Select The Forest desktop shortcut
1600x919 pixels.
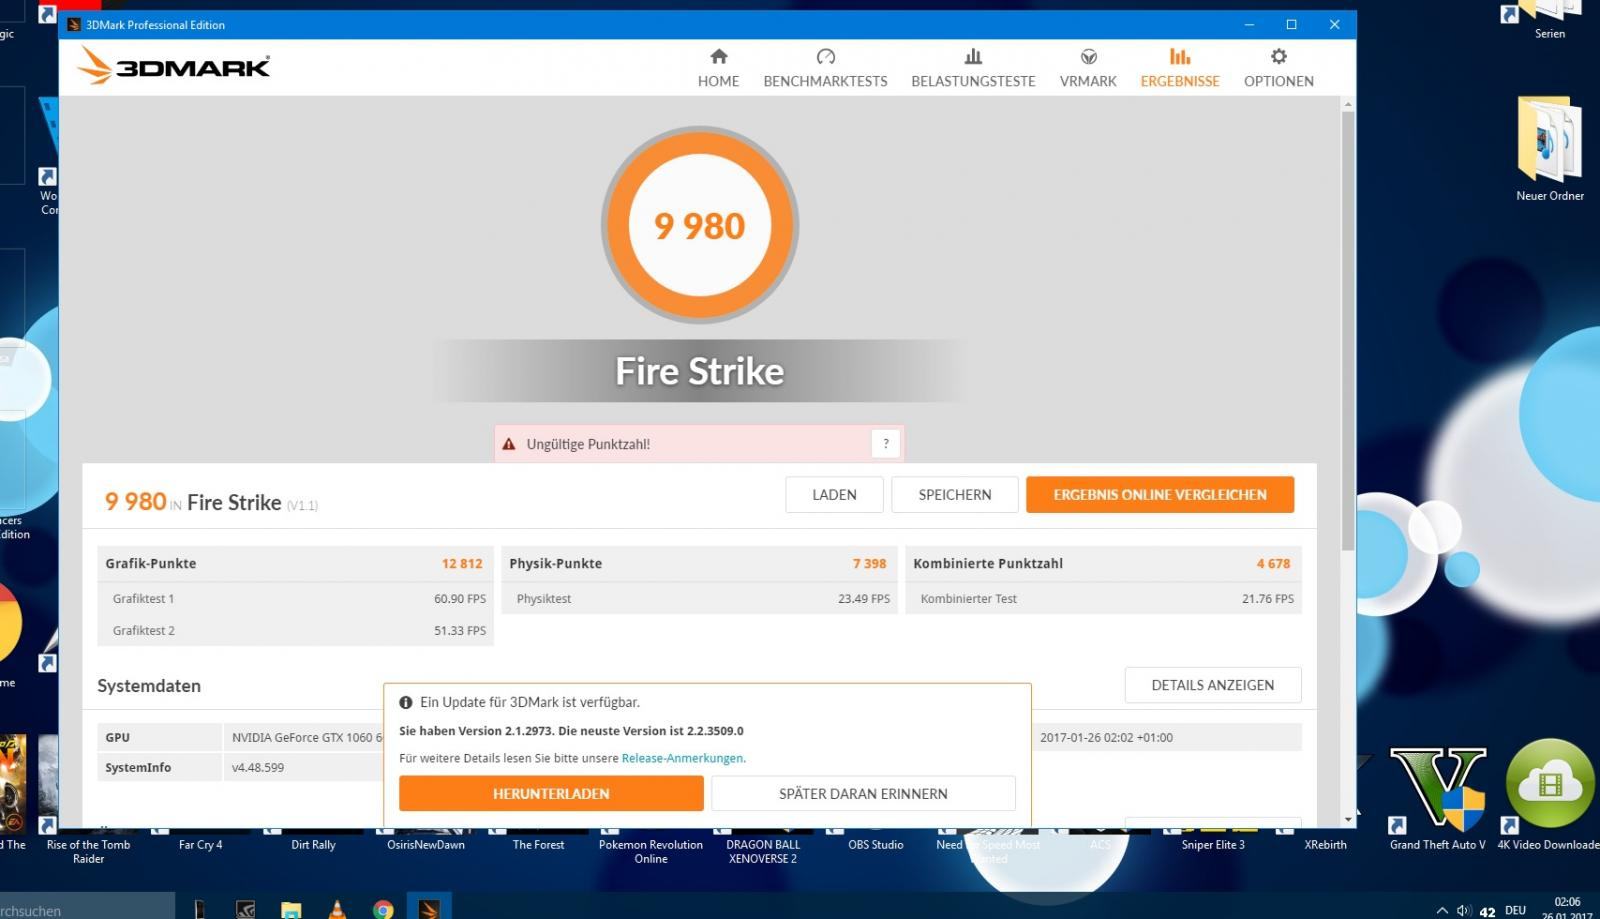[x=538, y=845]
